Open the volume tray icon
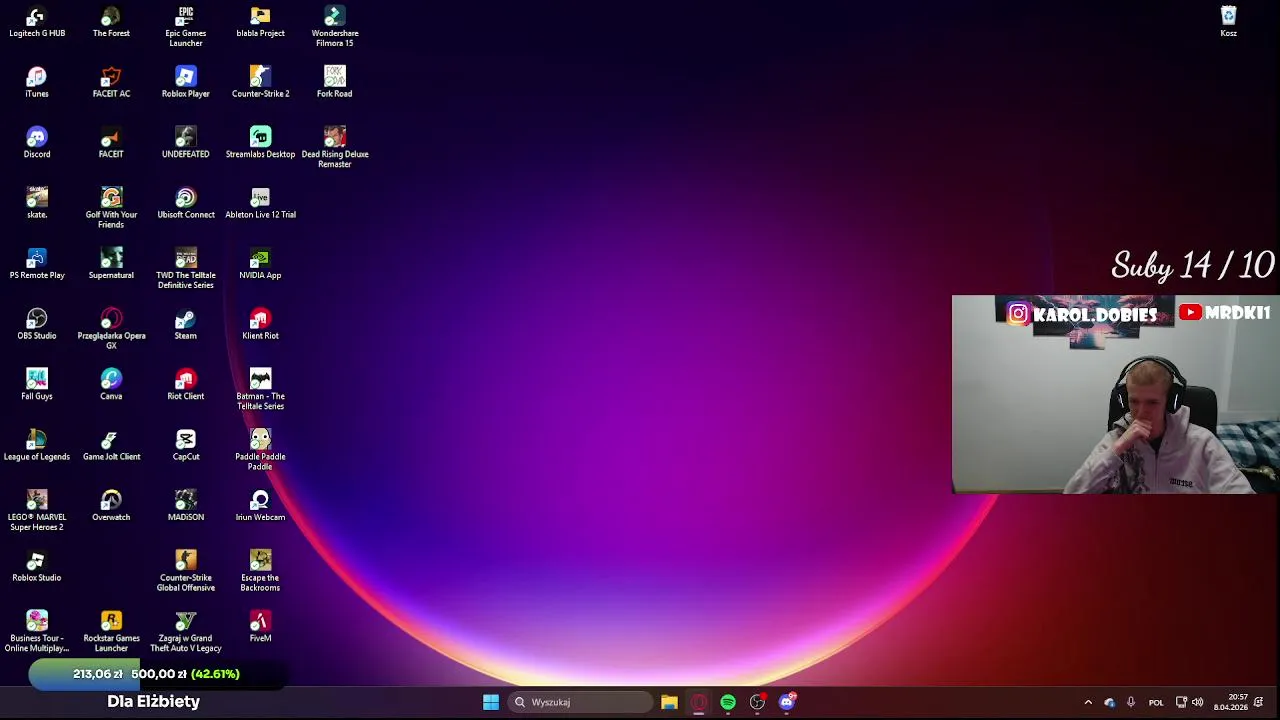The image size is (1280, 720). point(1197,702)
